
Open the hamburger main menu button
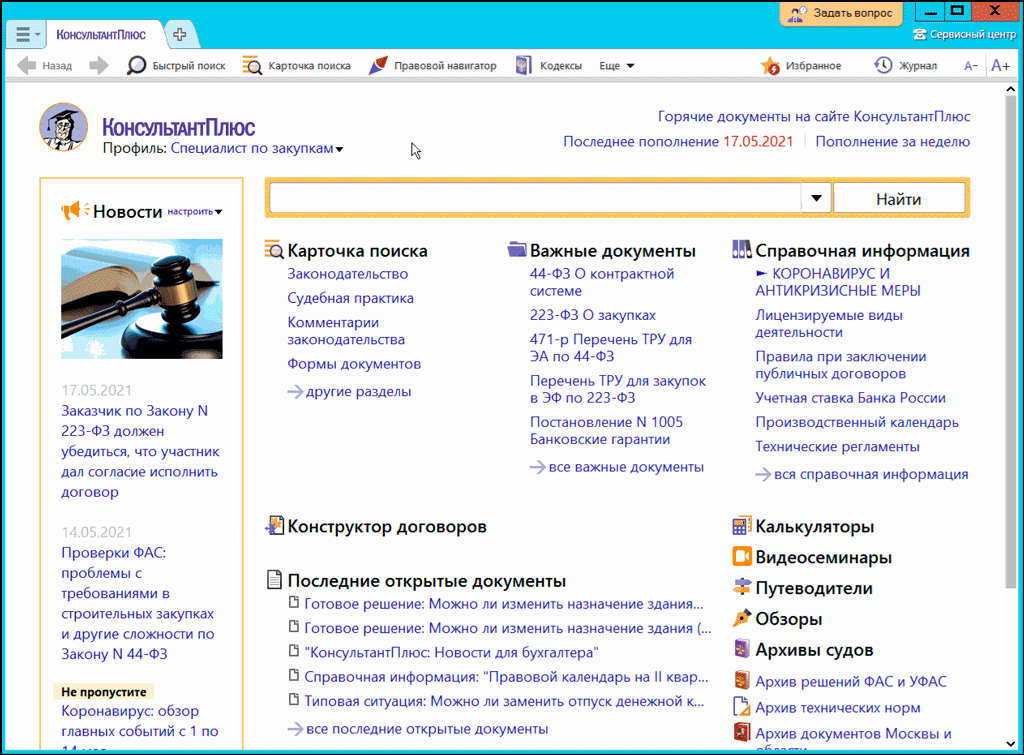point(25,35)
